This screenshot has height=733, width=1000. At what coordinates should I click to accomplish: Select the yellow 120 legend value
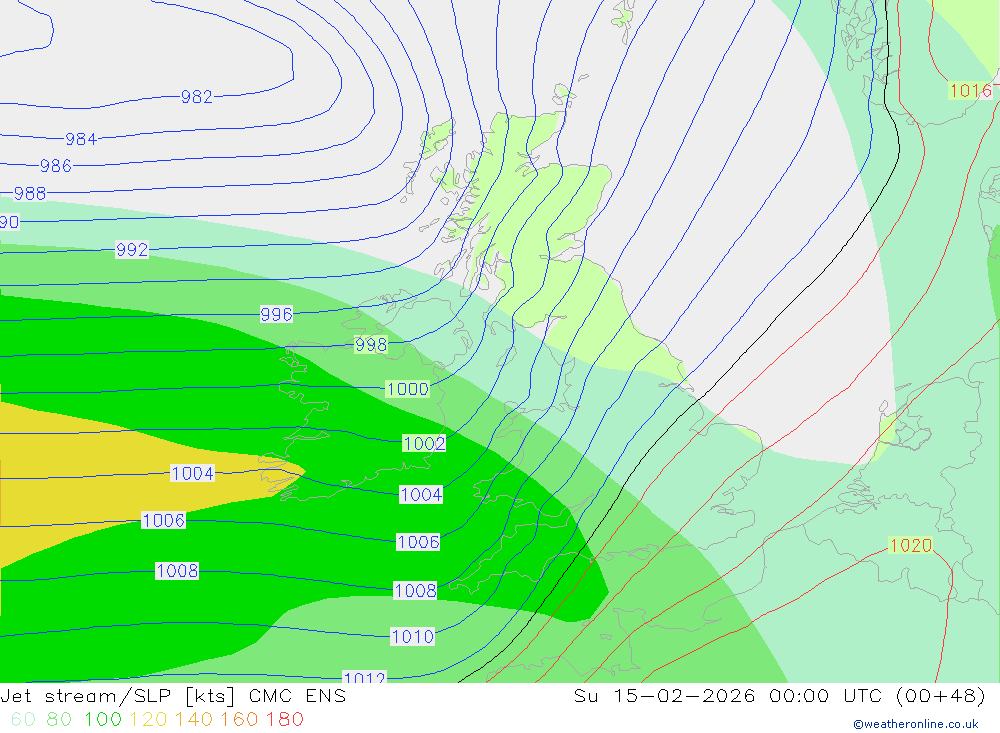(x=149, y=720)
